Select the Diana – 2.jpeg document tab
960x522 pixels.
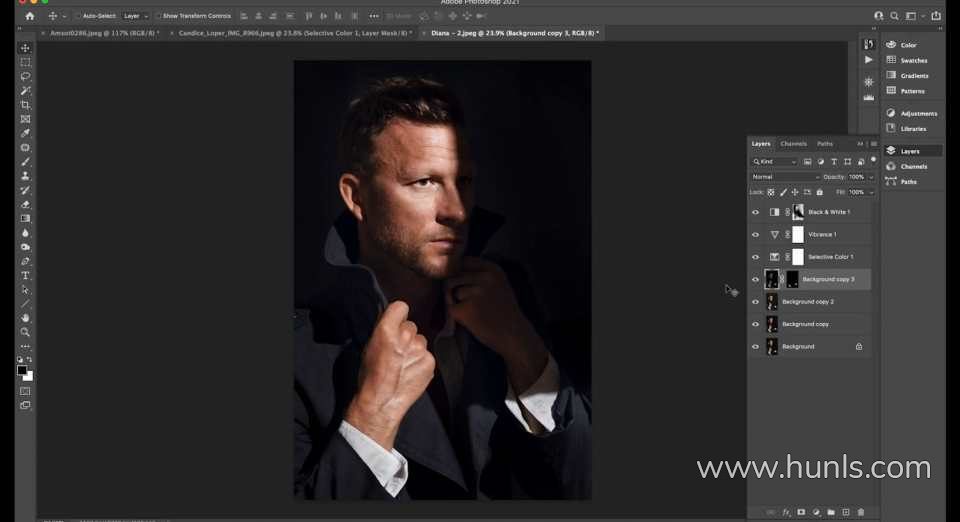514,33
